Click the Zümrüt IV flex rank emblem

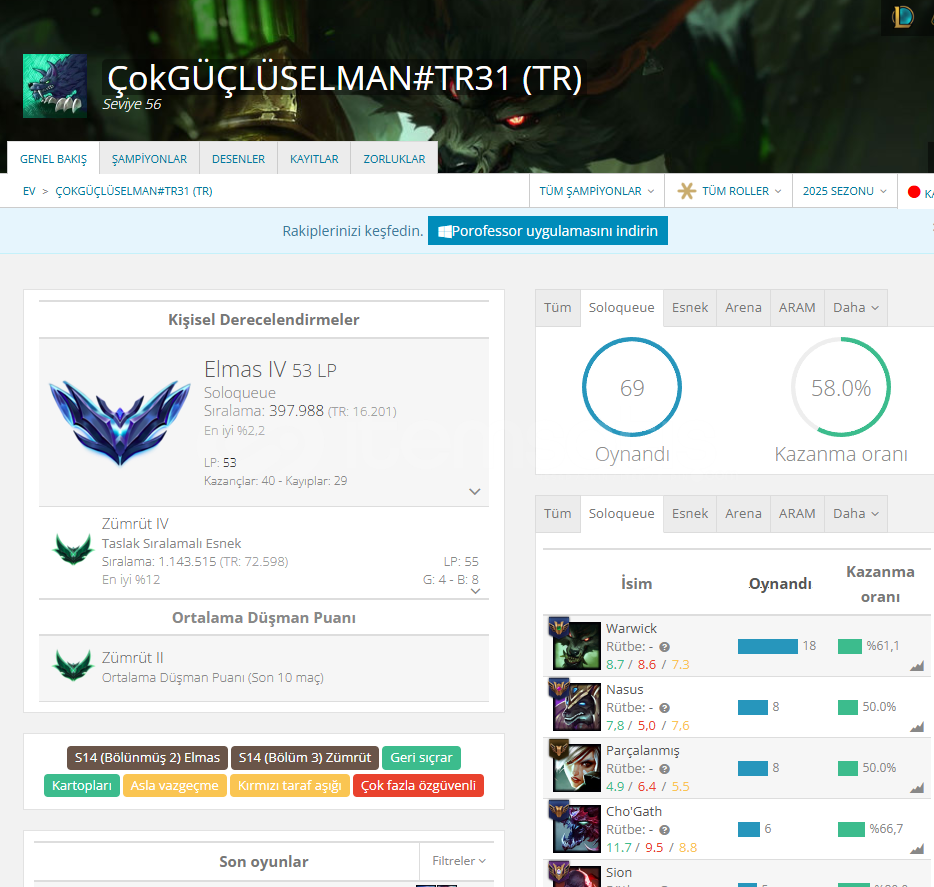pyautogui.click(x=73, y=549)
